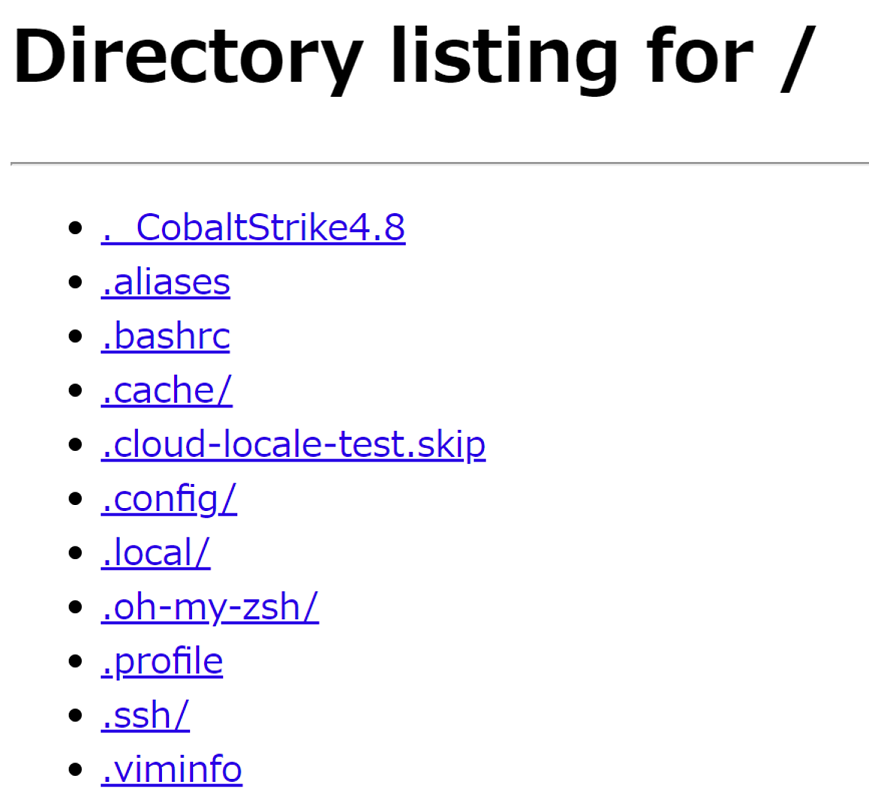
Task: Open the CobaltStrike4.8 link
Action: pos(253,228)
